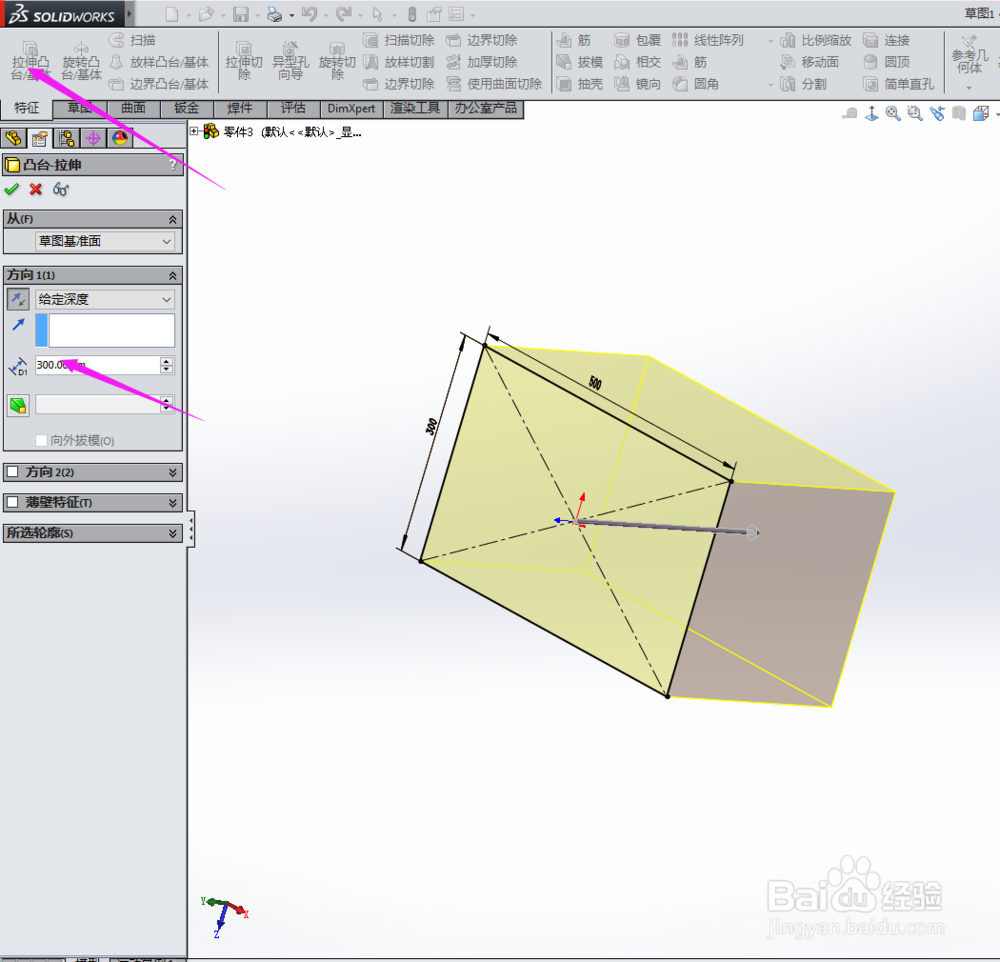Switch to the 草图 sketch tab
Viewport: 1000px width, 962px height.
(80, 109)
